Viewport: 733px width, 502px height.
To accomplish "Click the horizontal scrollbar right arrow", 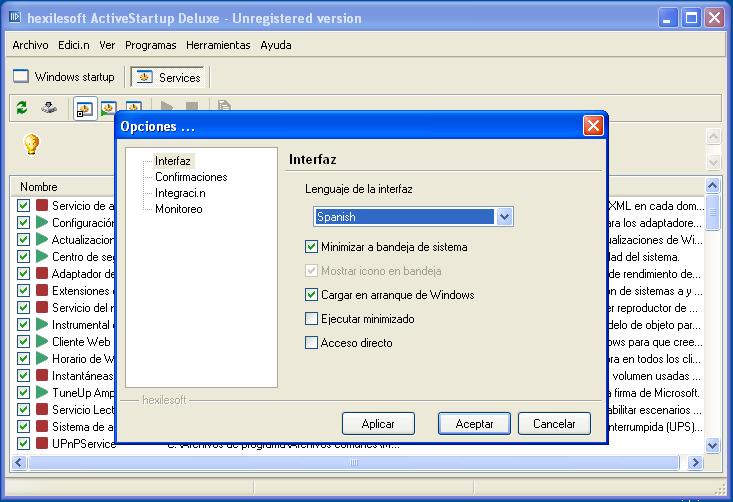I will (696, 463).
